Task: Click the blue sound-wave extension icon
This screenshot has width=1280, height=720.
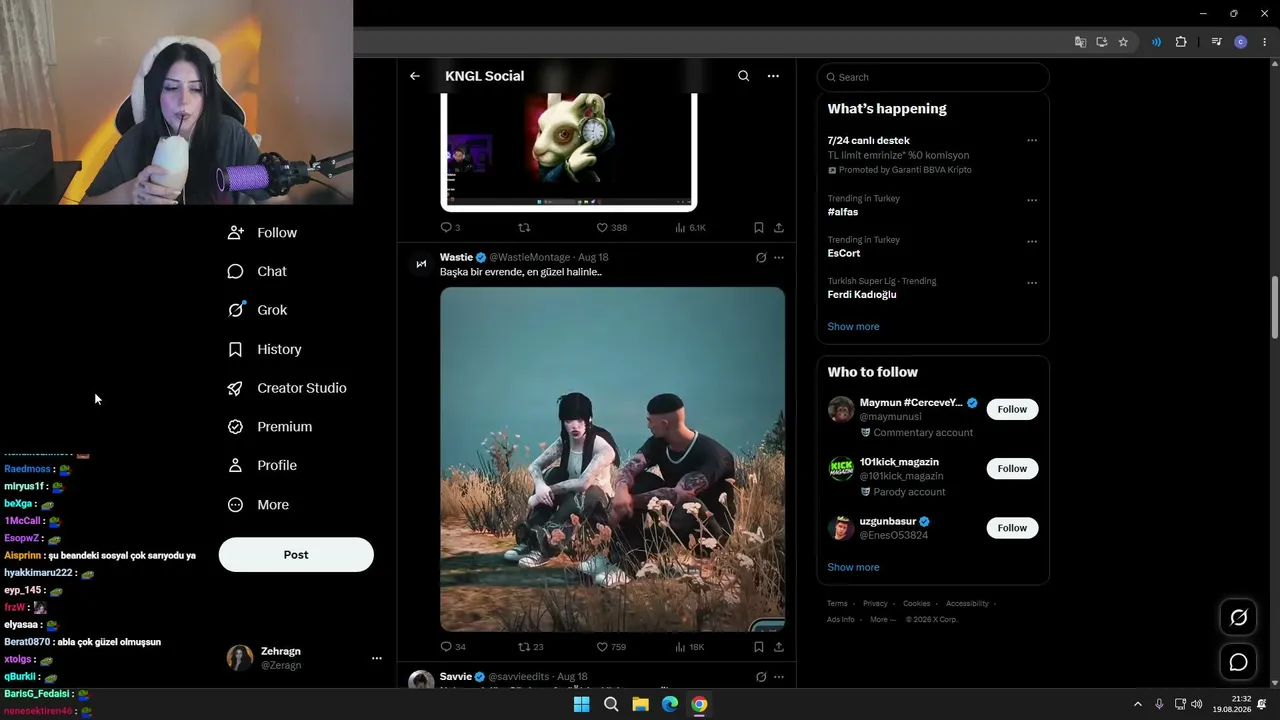Action: click(1156, 42)
